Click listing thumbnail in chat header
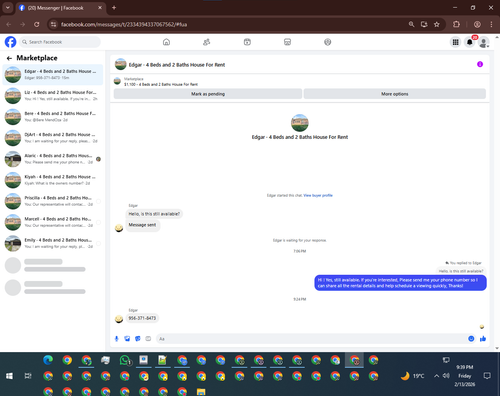The width and height of the screenshot is (500, 396). 121,64
